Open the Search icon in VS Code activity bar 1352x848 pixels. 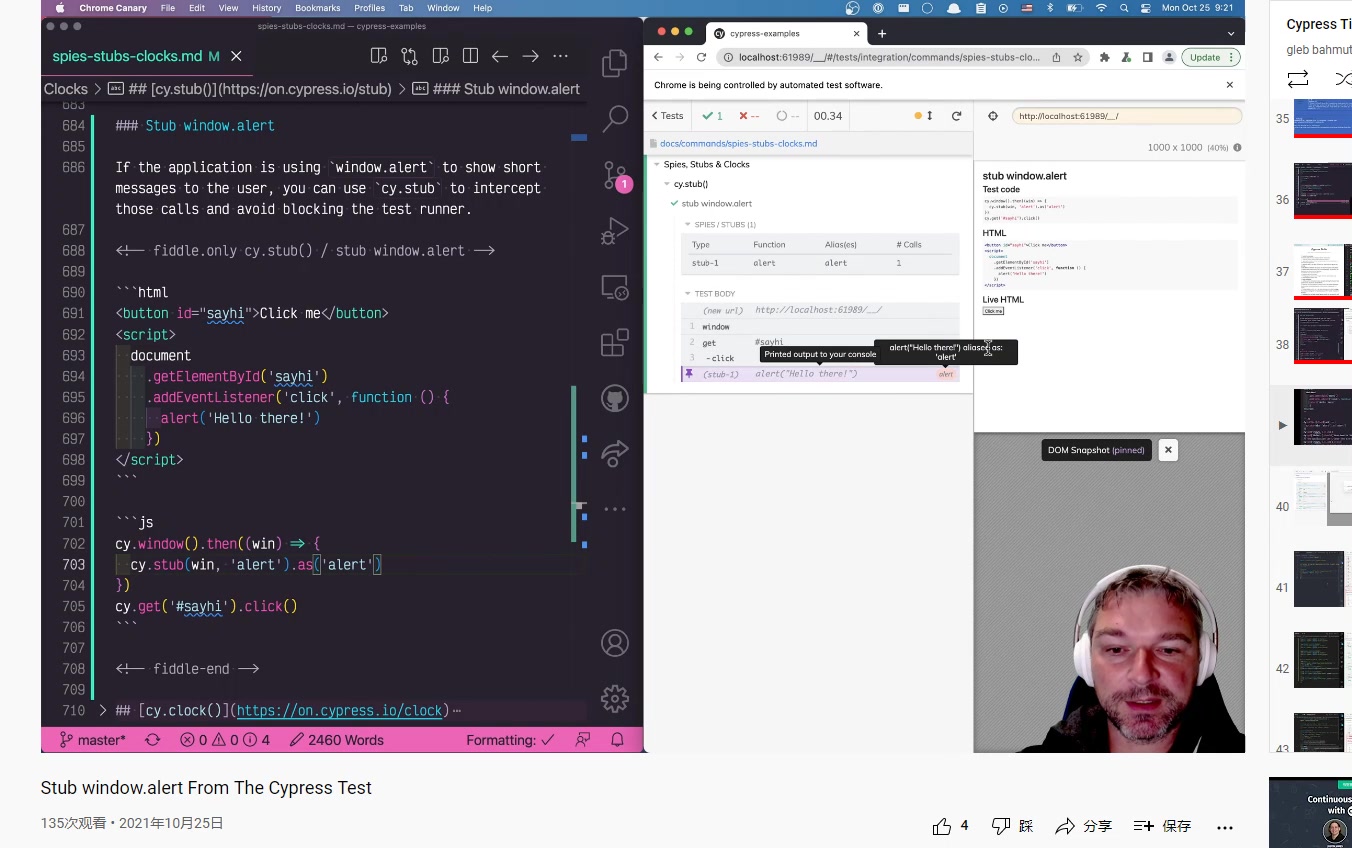[614, 120]
